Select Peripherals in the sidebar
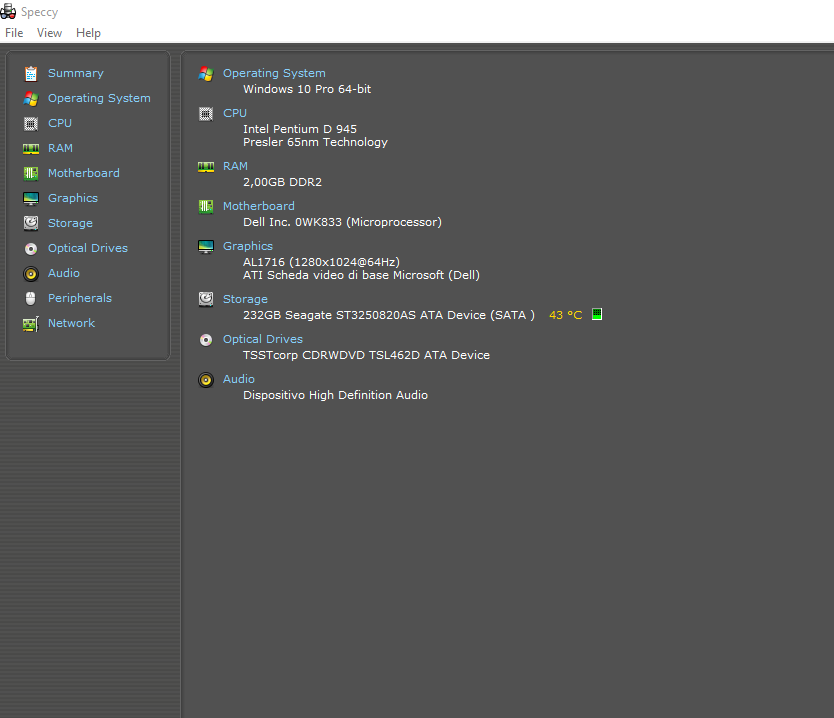 (x=80, y=298)
